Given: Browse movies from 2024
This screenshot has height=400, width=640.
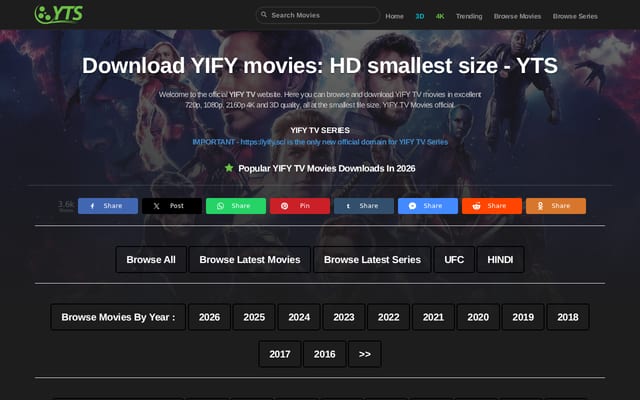Looking at the screenshot, I should click(299, 317).
